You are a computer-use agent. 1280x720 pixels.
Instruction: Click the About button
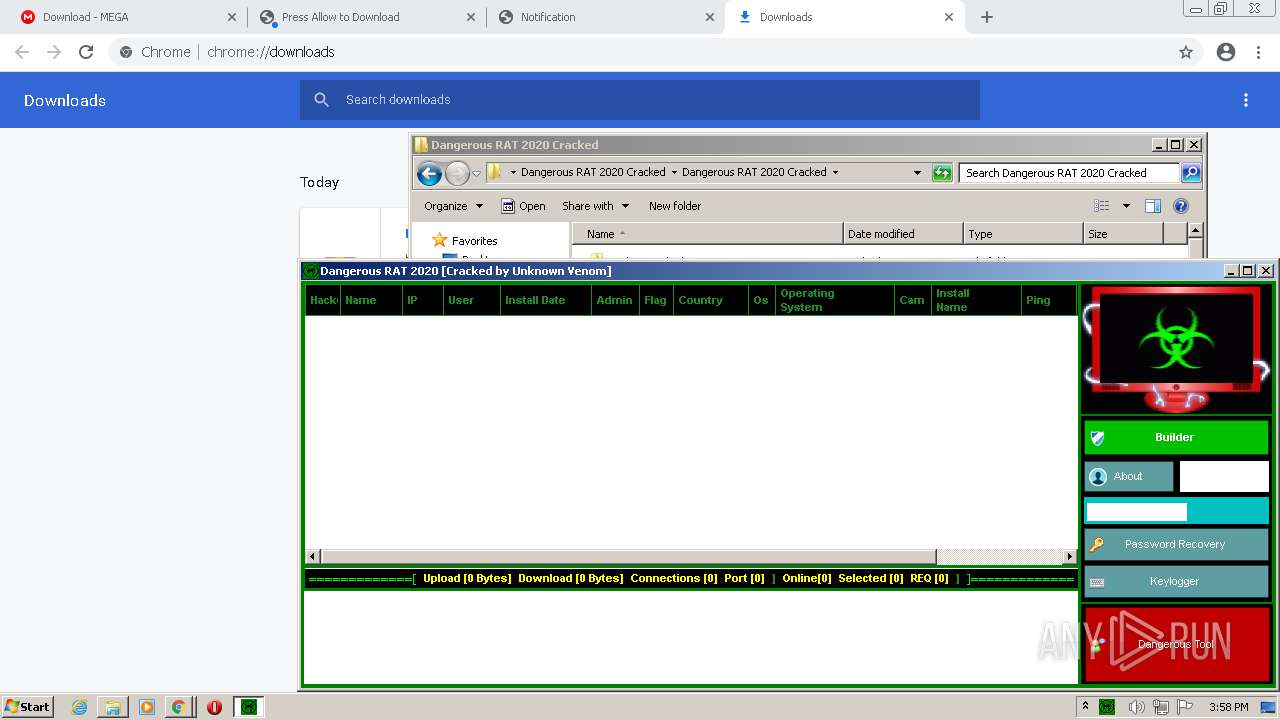pyautogui.click(x=1129, y=477)
